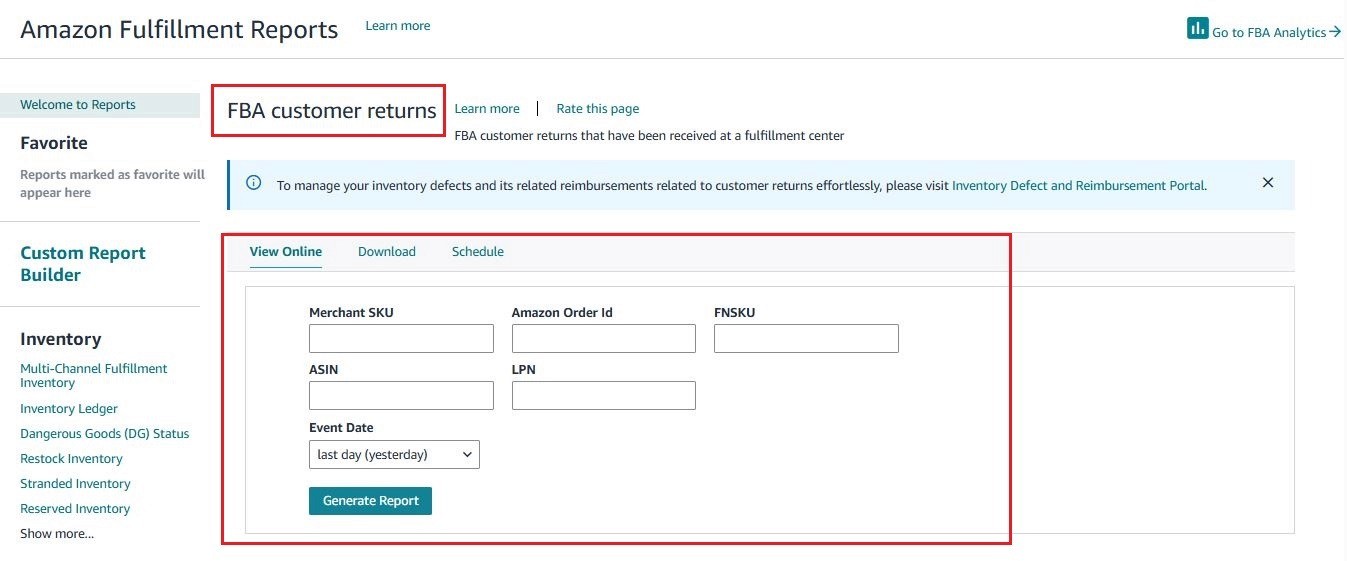1347x561 pixels.
Task: Click into the LPN input field
Action: (604, 396)
